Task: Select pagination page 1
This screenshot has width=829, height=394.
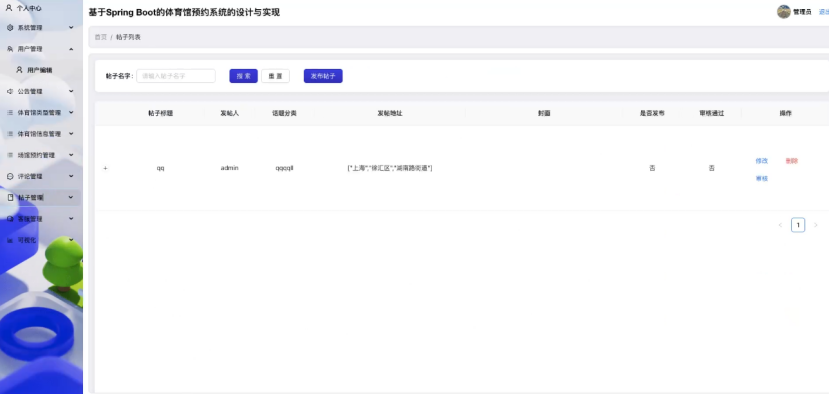Action: point(798,225)
